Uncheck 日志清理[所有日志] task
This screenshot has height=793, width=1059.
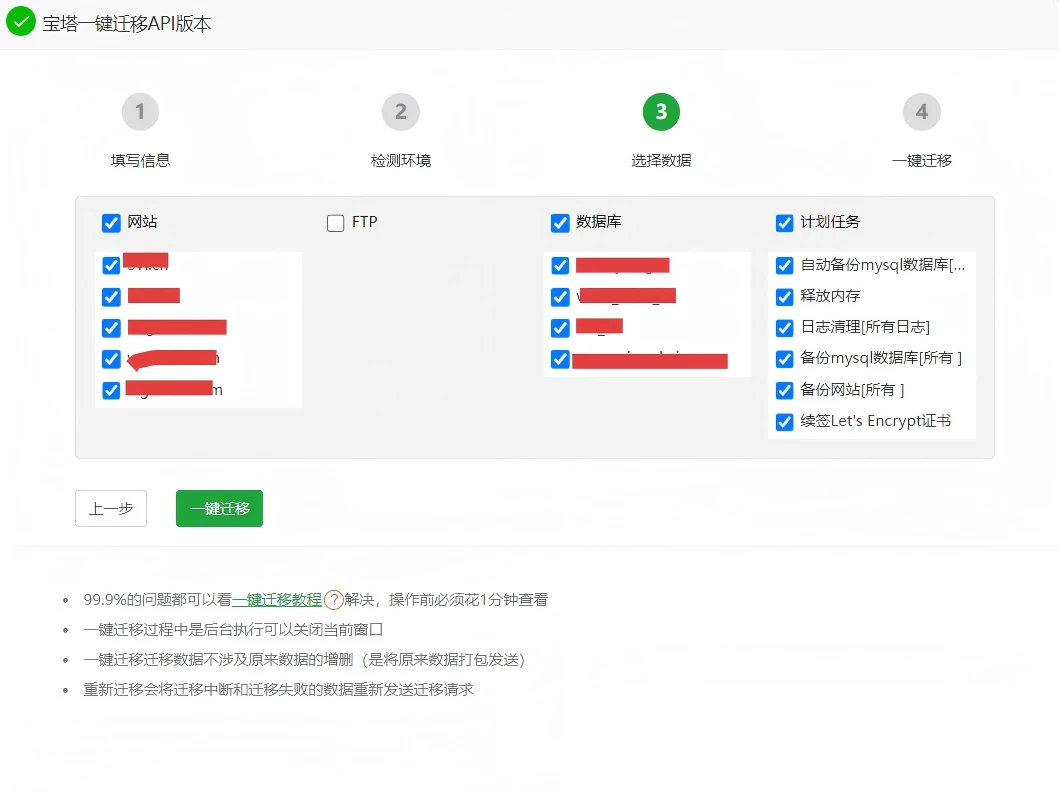coord(785,328)
